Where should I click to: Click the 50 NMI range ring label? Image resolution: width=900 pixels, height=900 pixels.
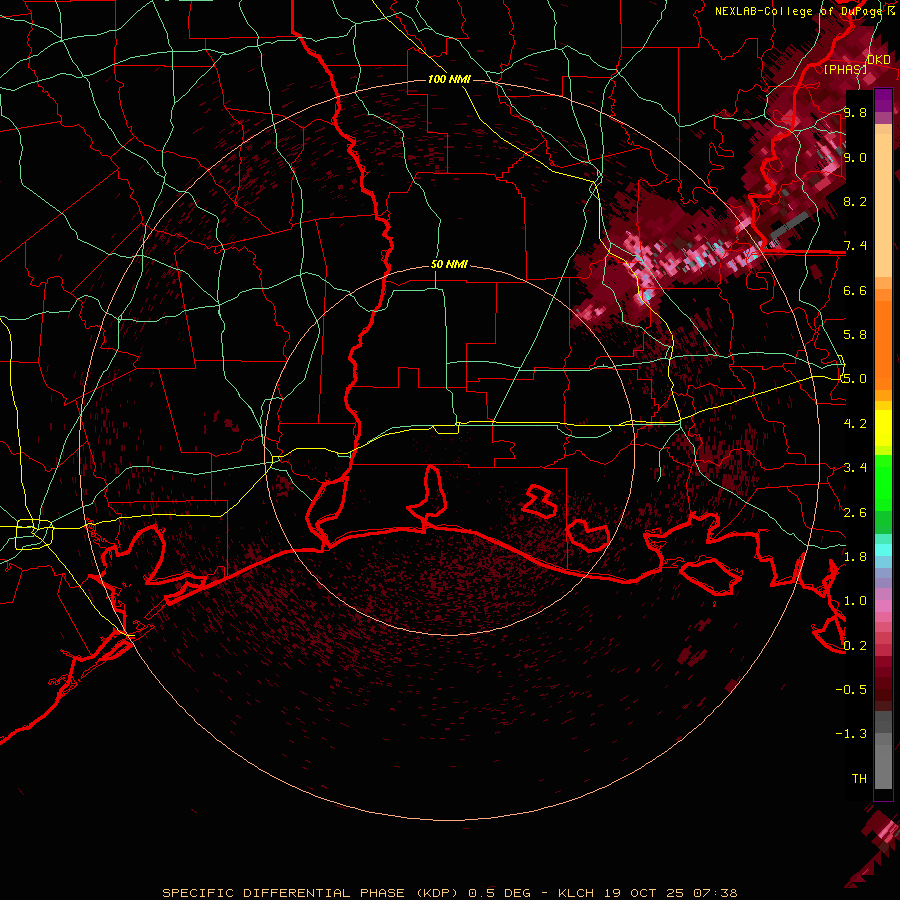449,265
